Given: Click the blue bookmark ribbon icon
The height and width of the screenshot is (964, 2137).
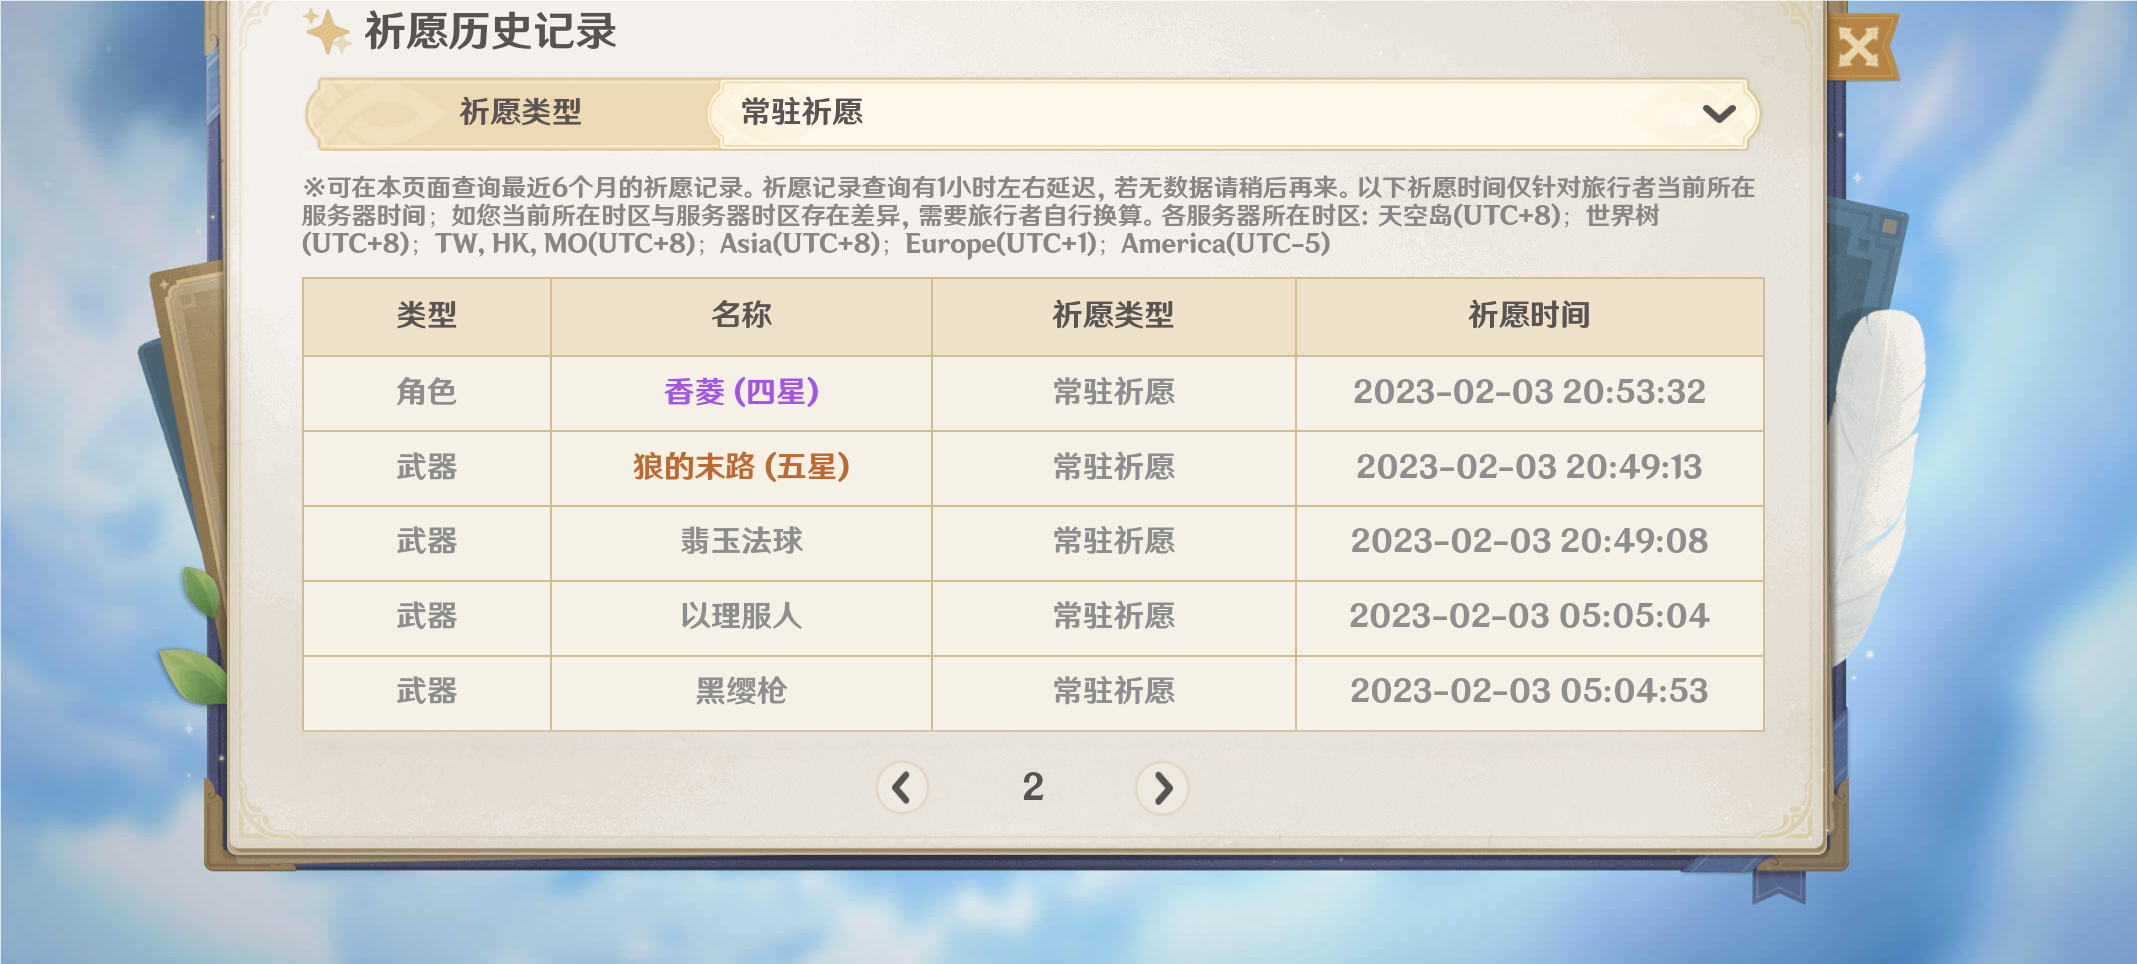Looking at the screenshot, I should click(x=1780, y=885).
